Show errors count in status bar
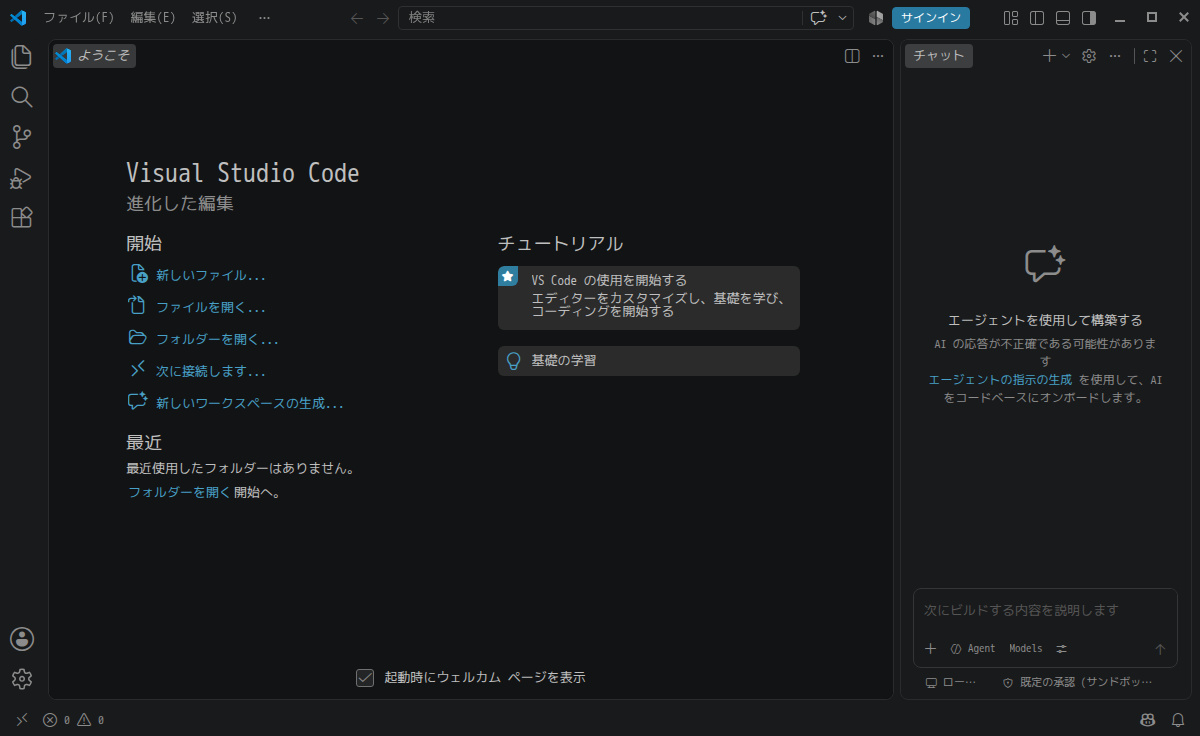Screen dimensions: 1200x736 [56, 720]
